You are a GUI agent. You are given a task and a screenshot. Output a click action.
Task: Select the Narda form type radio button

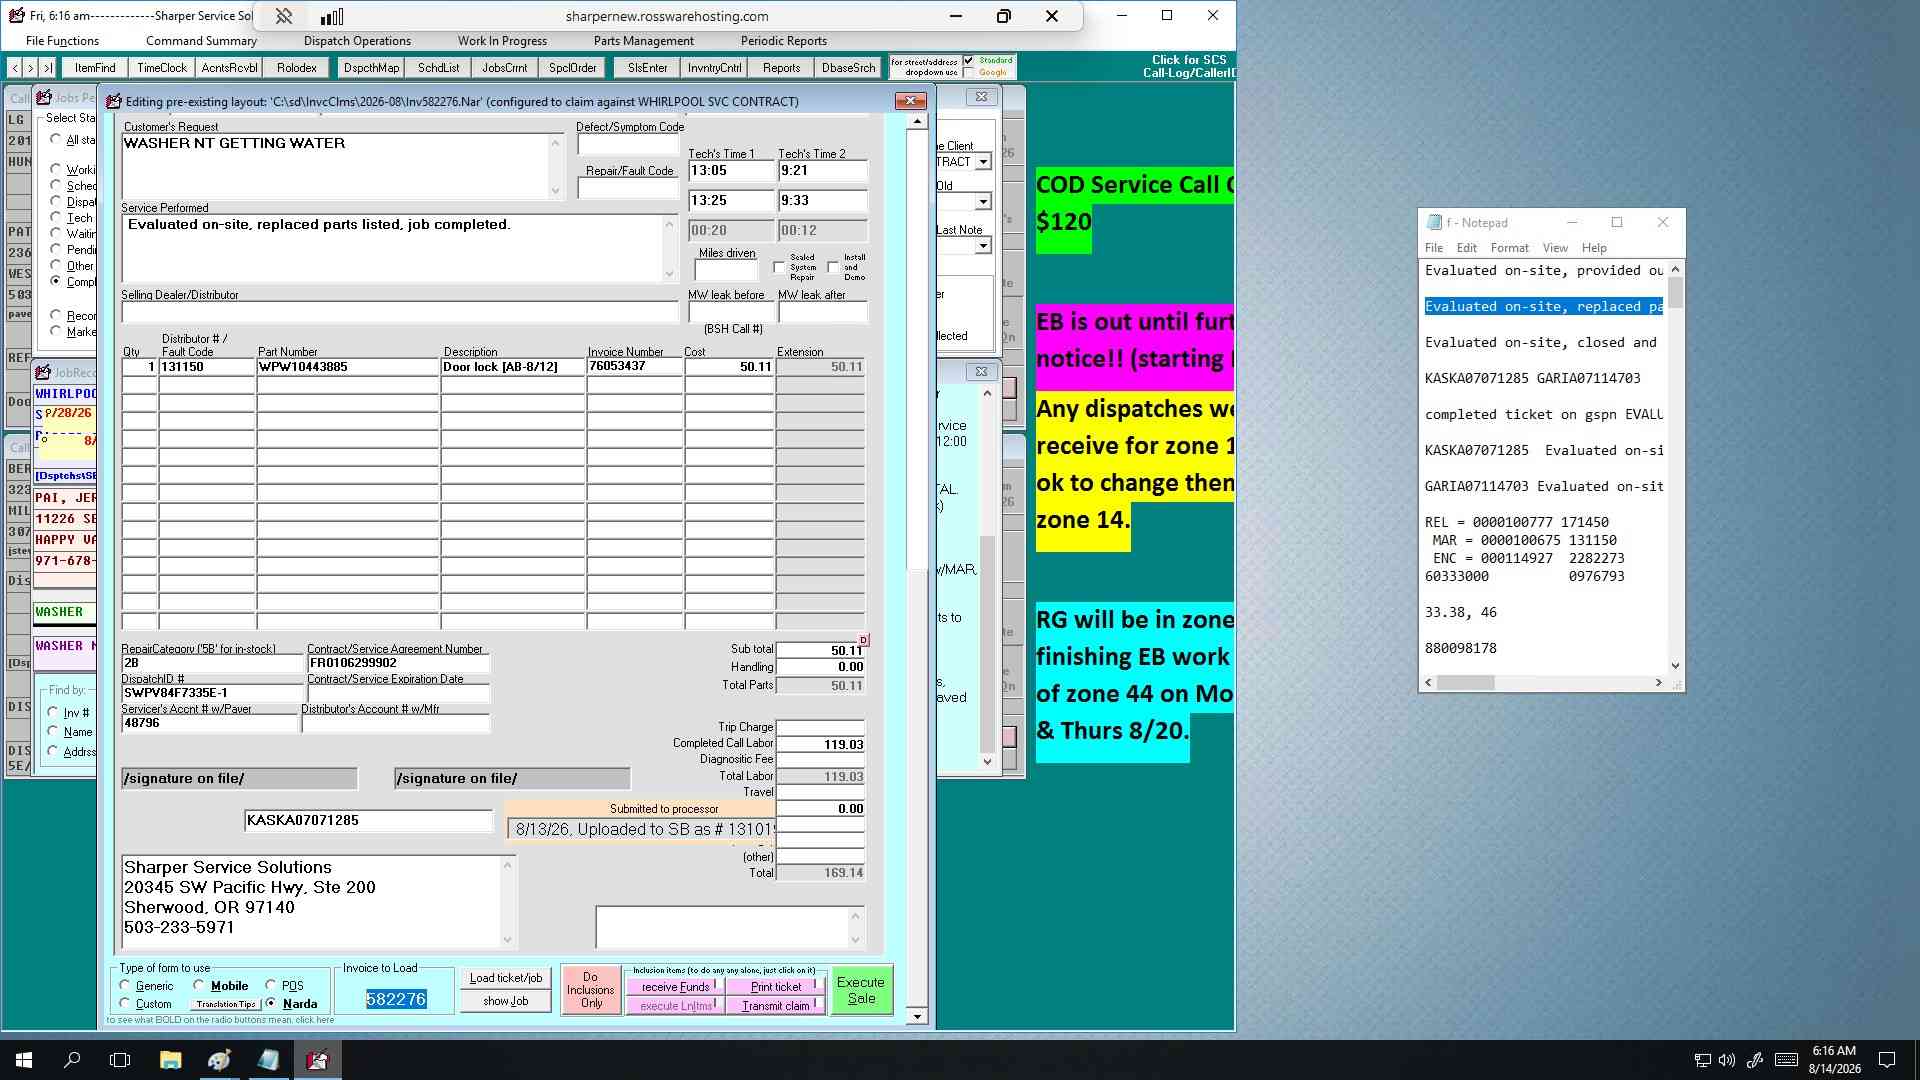[271, 1003]
